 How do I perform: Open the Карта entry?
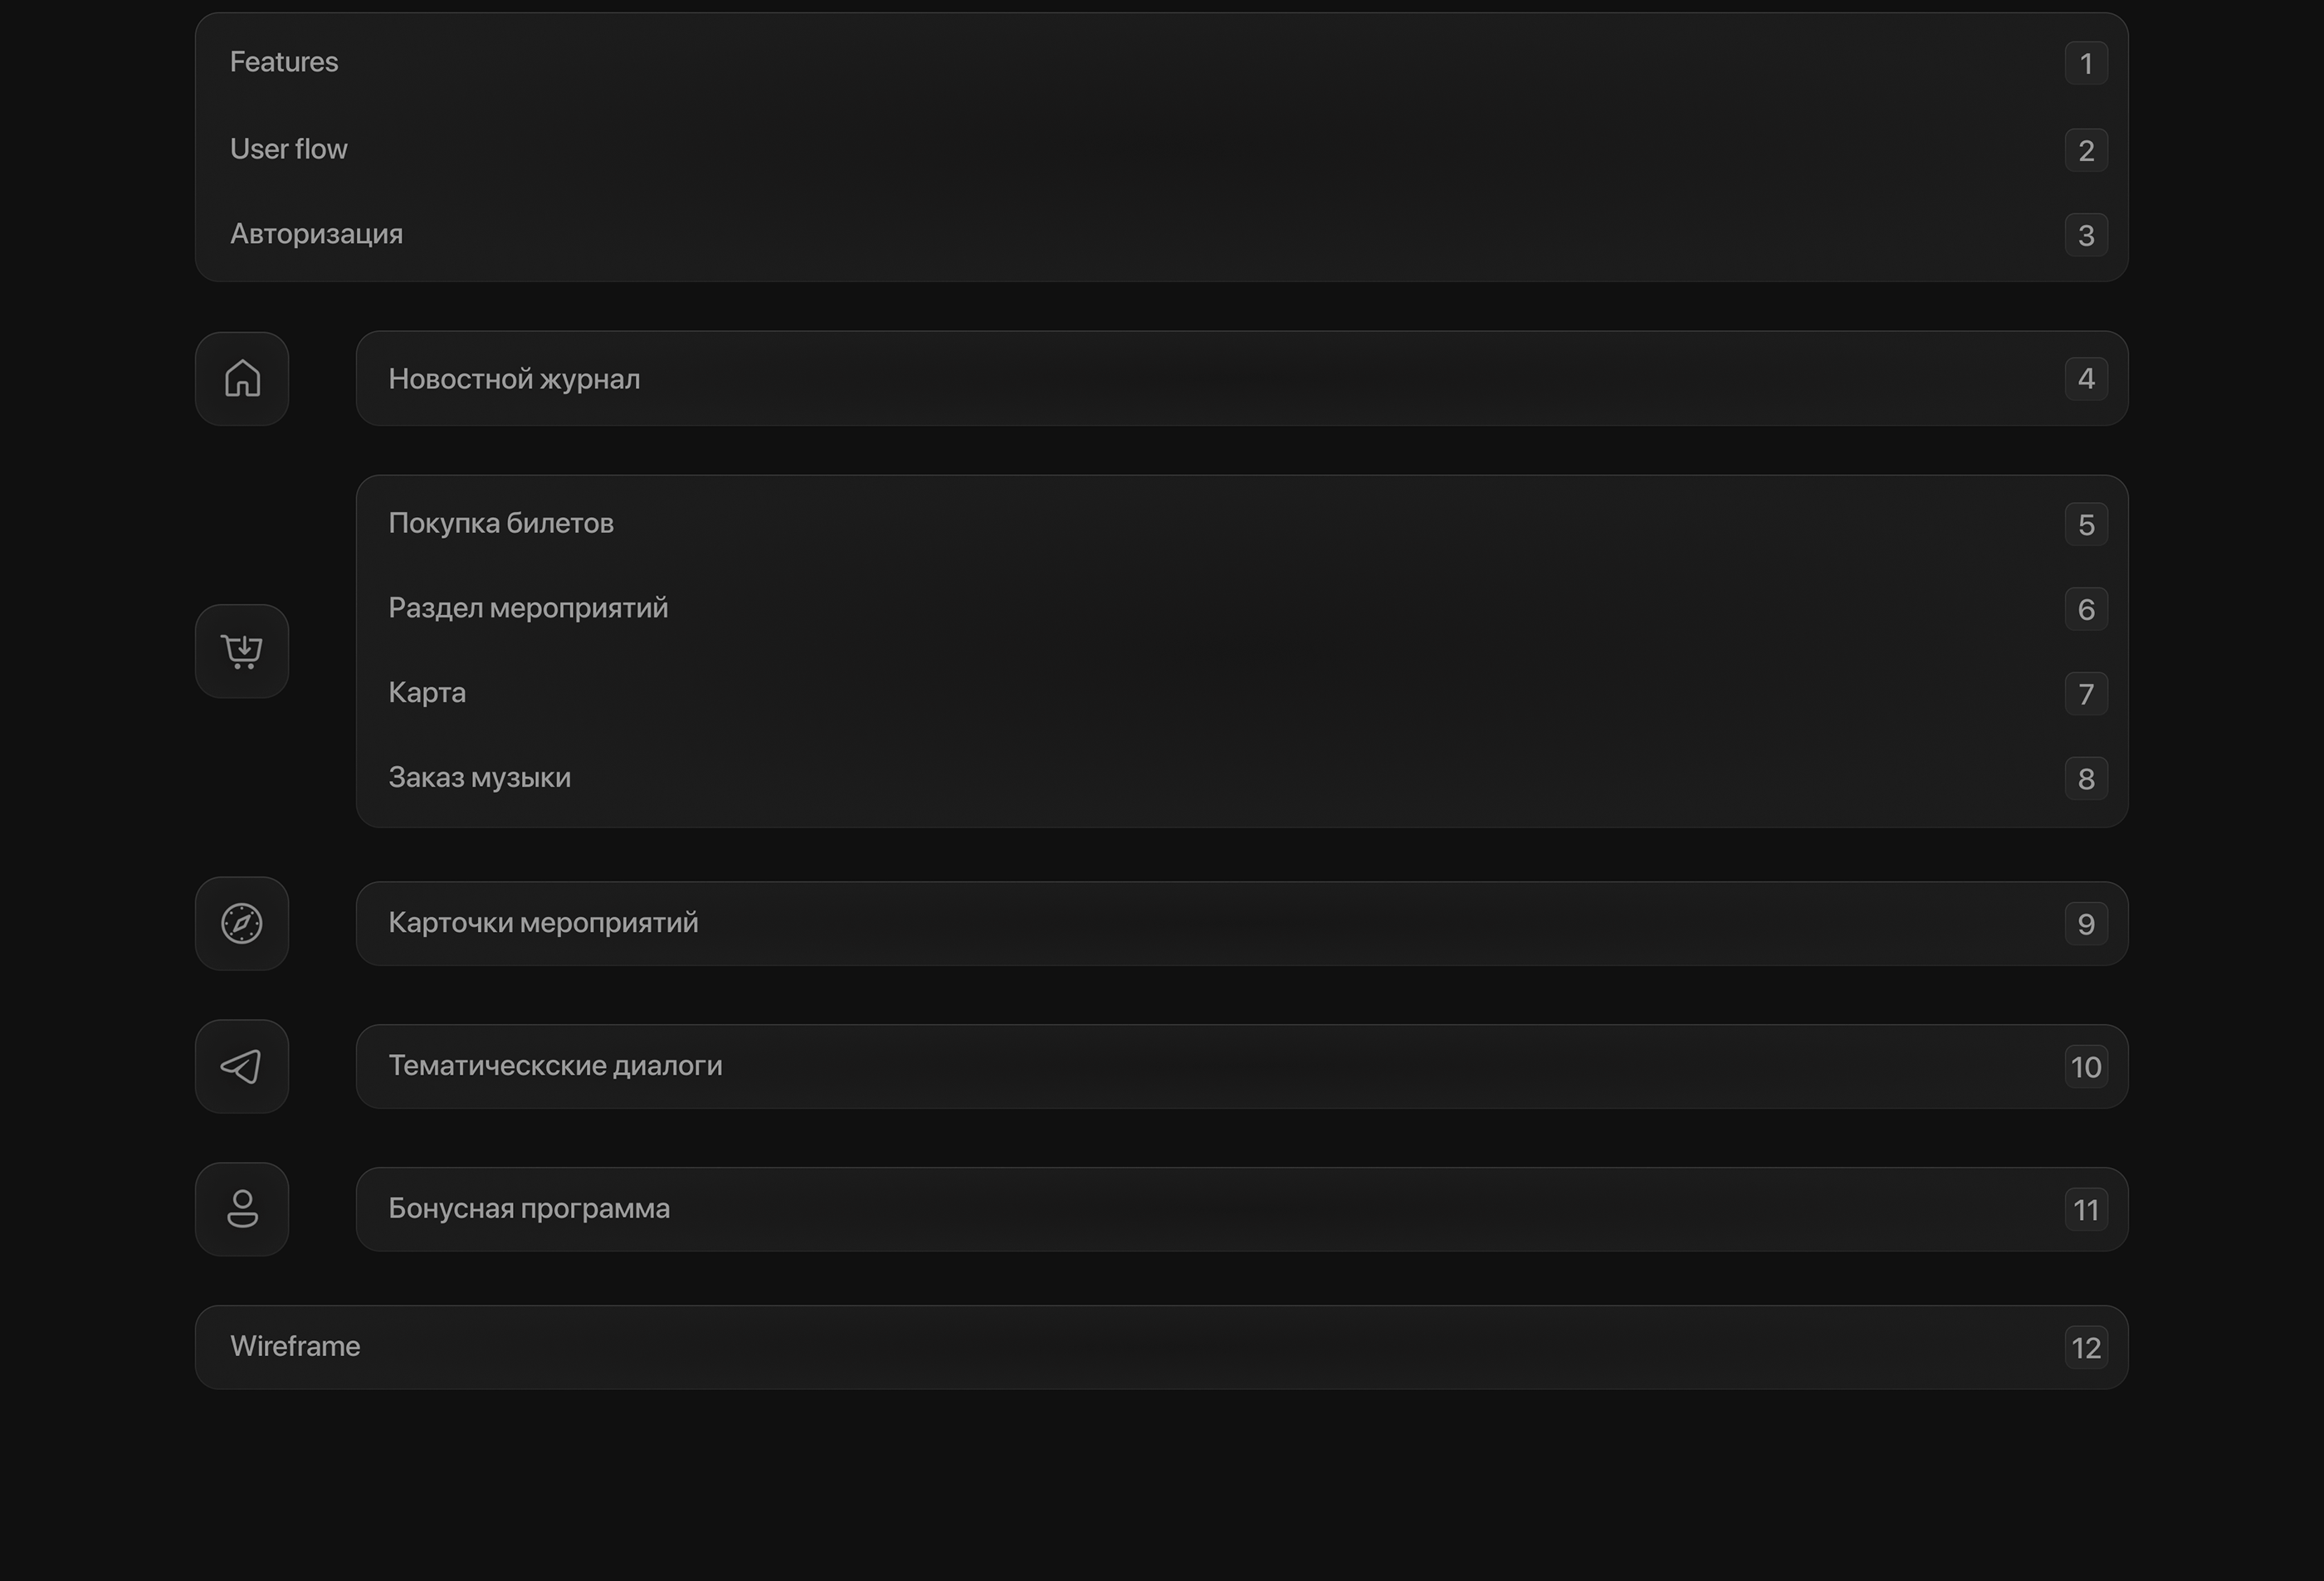[x=427, y=693]
